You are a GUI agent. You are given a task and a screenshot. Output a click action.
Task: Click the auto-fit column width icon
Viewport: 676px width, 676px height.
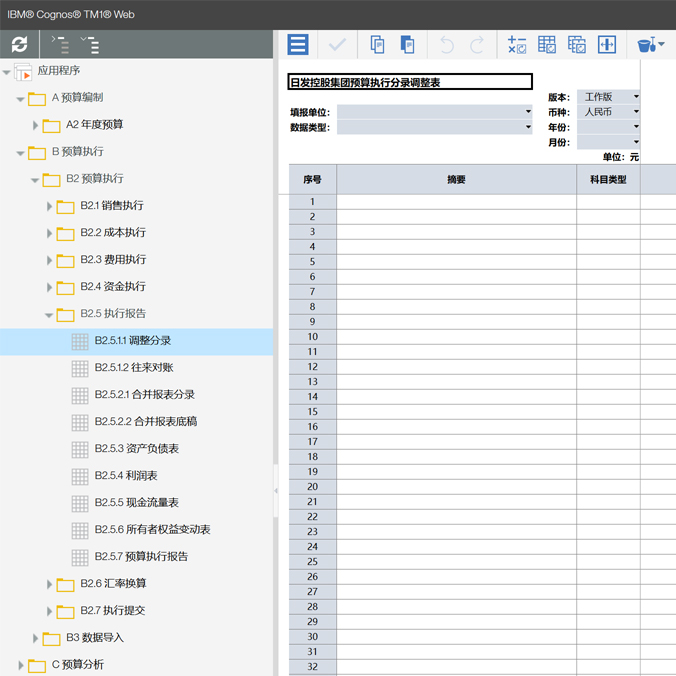coord(607,44)
